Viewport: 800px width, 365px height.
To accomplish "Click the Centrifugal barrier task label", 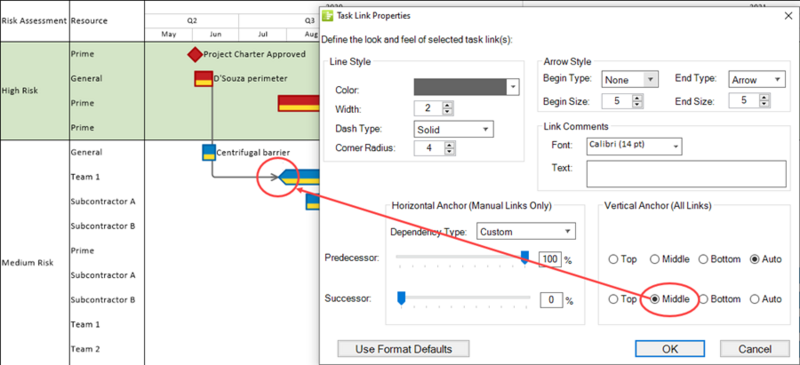I will pyautogui.click(x=254, y=152).
